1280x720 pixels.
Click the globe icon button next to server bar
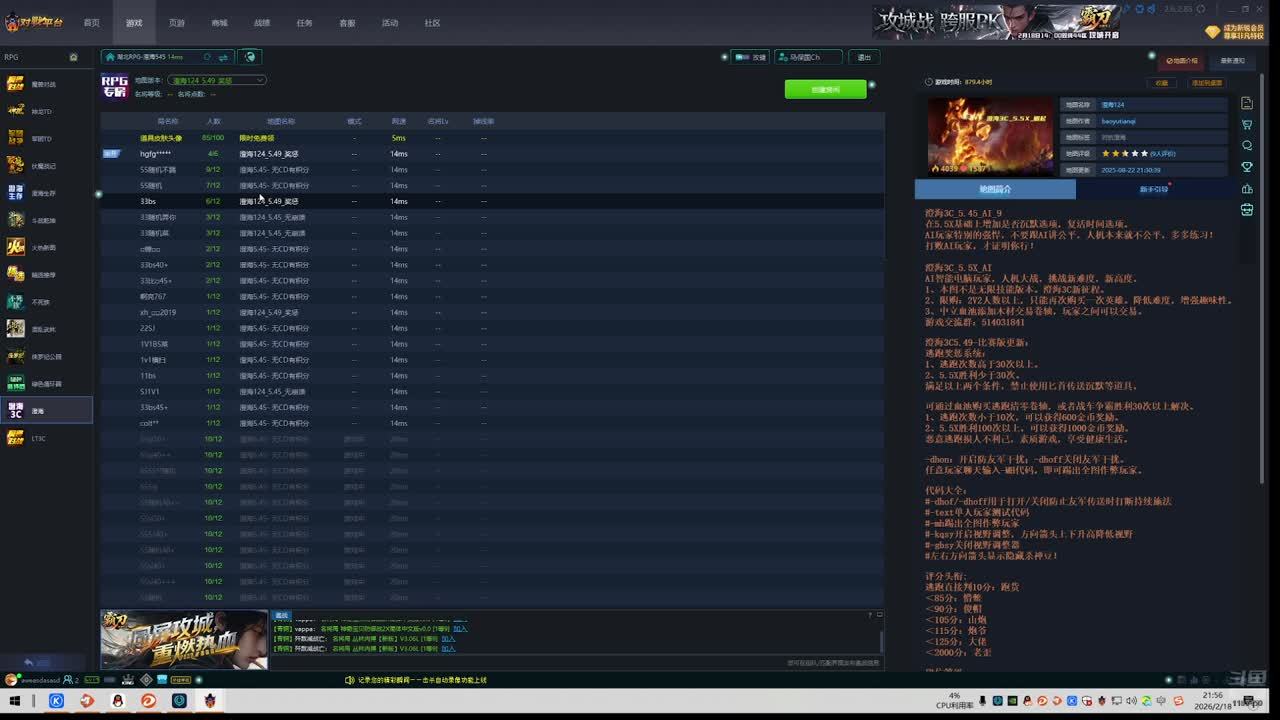(250, 57)
